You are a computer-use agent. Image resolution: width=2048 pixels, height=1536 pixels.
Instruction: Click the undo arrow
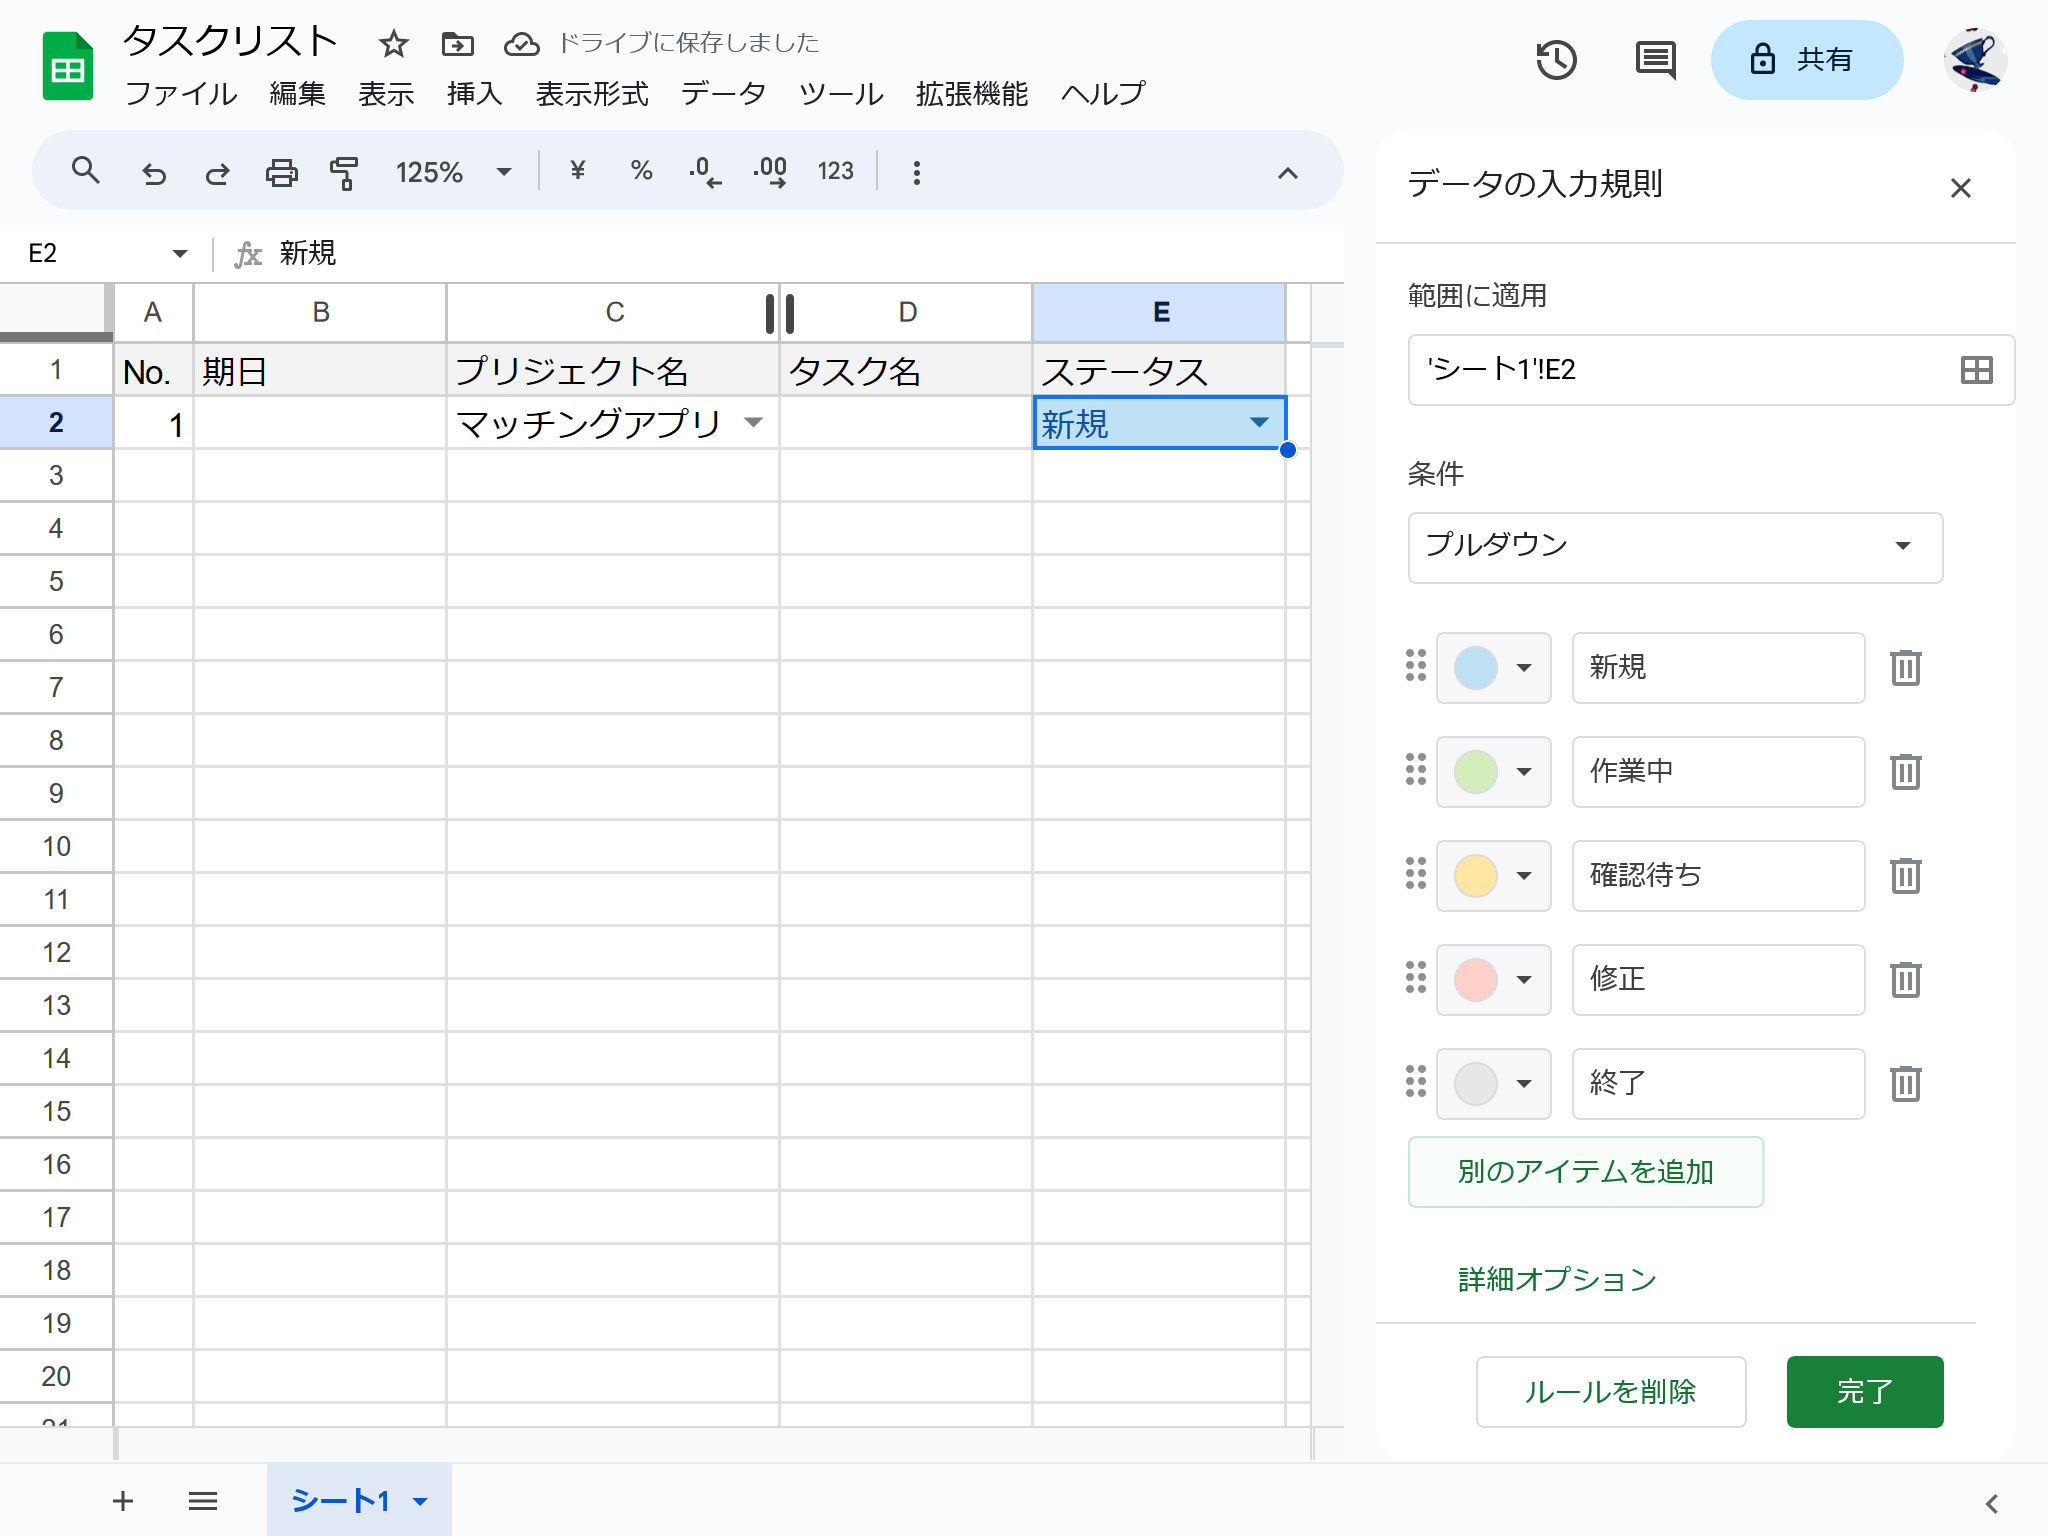click(153, 173)
